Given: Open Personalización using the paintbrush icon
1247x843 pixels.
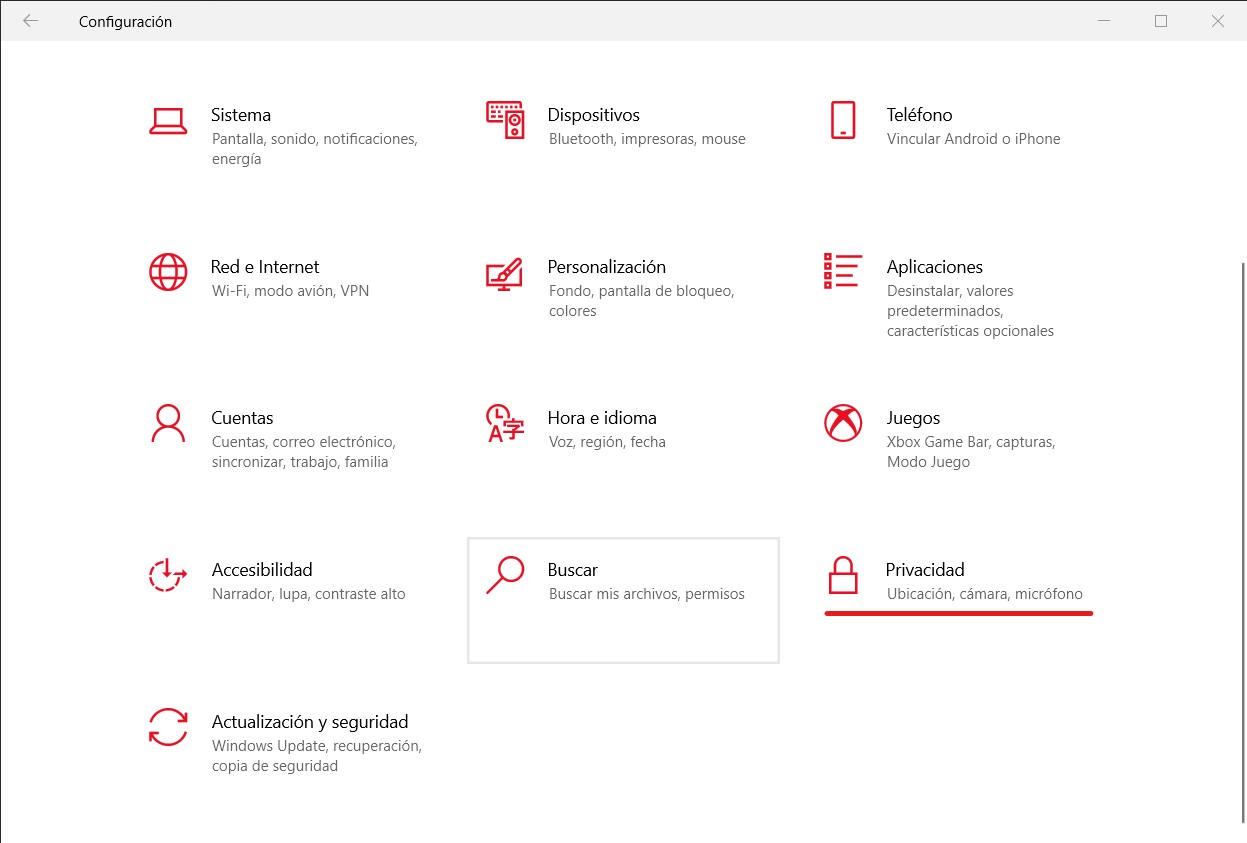Looking at the screenshot, I should (505, 272).
